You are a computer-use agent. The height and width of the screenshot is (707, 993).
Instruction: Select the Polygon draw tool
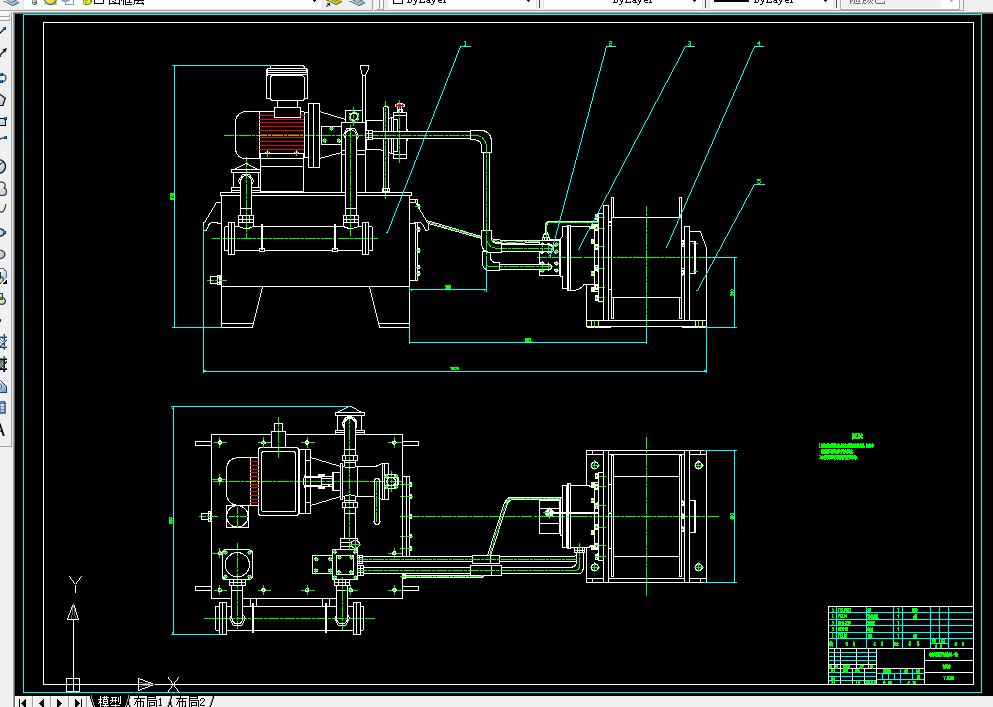[3, 99]
